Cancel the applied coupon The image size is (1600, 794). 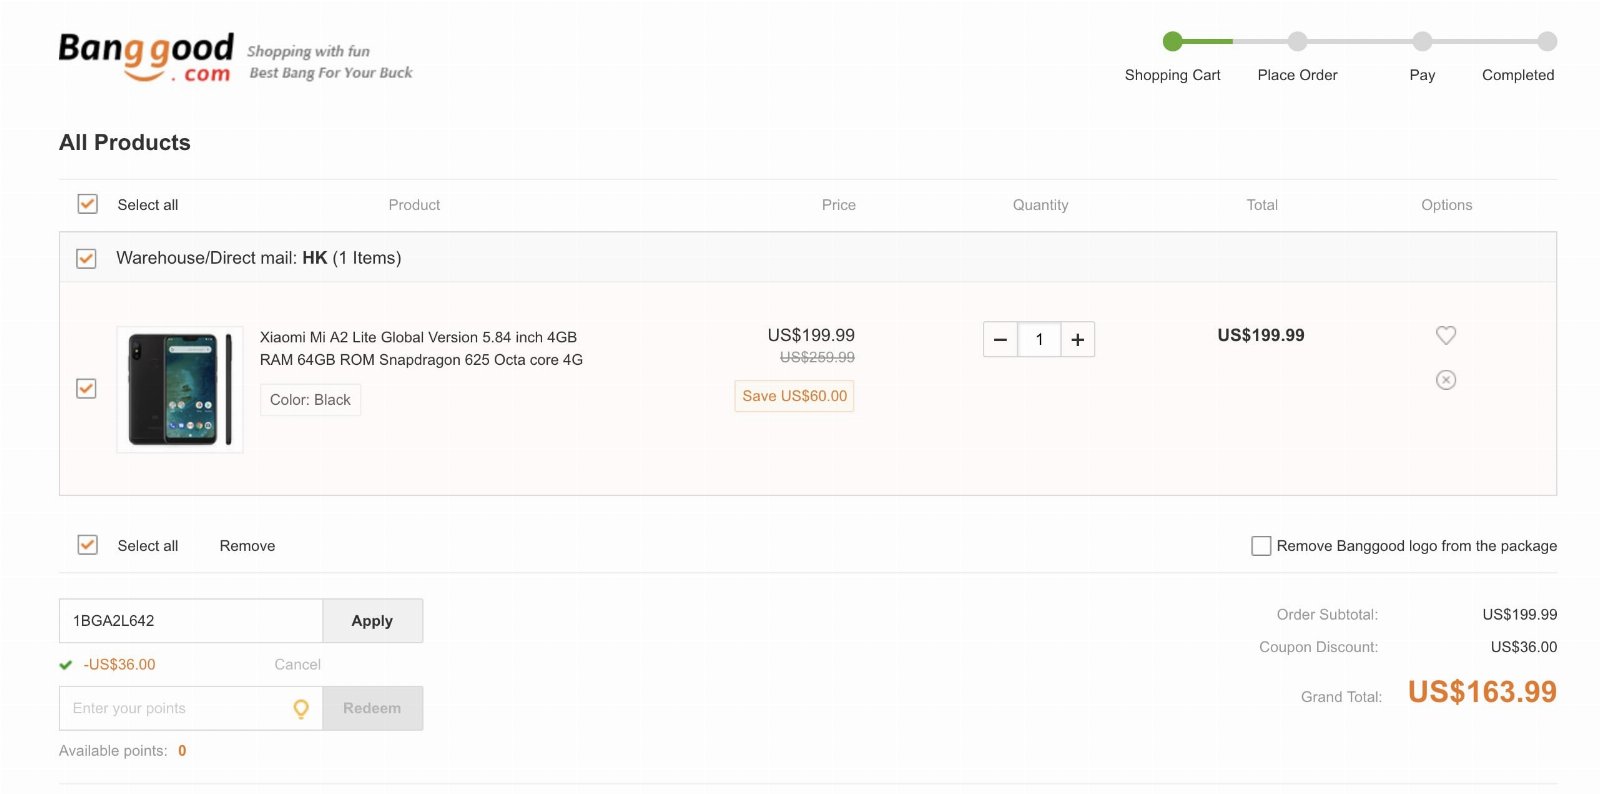tap(297, 664)
